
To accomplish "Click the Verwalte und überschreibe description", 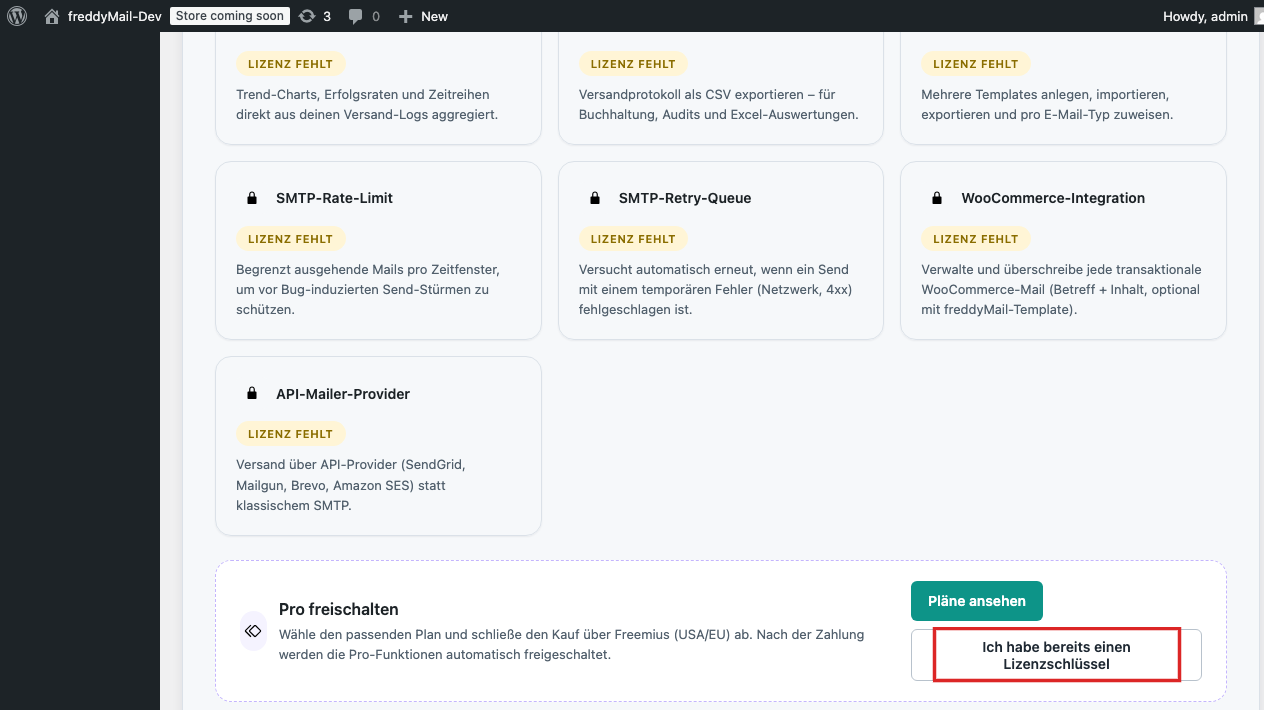I will click(1061, 290).
